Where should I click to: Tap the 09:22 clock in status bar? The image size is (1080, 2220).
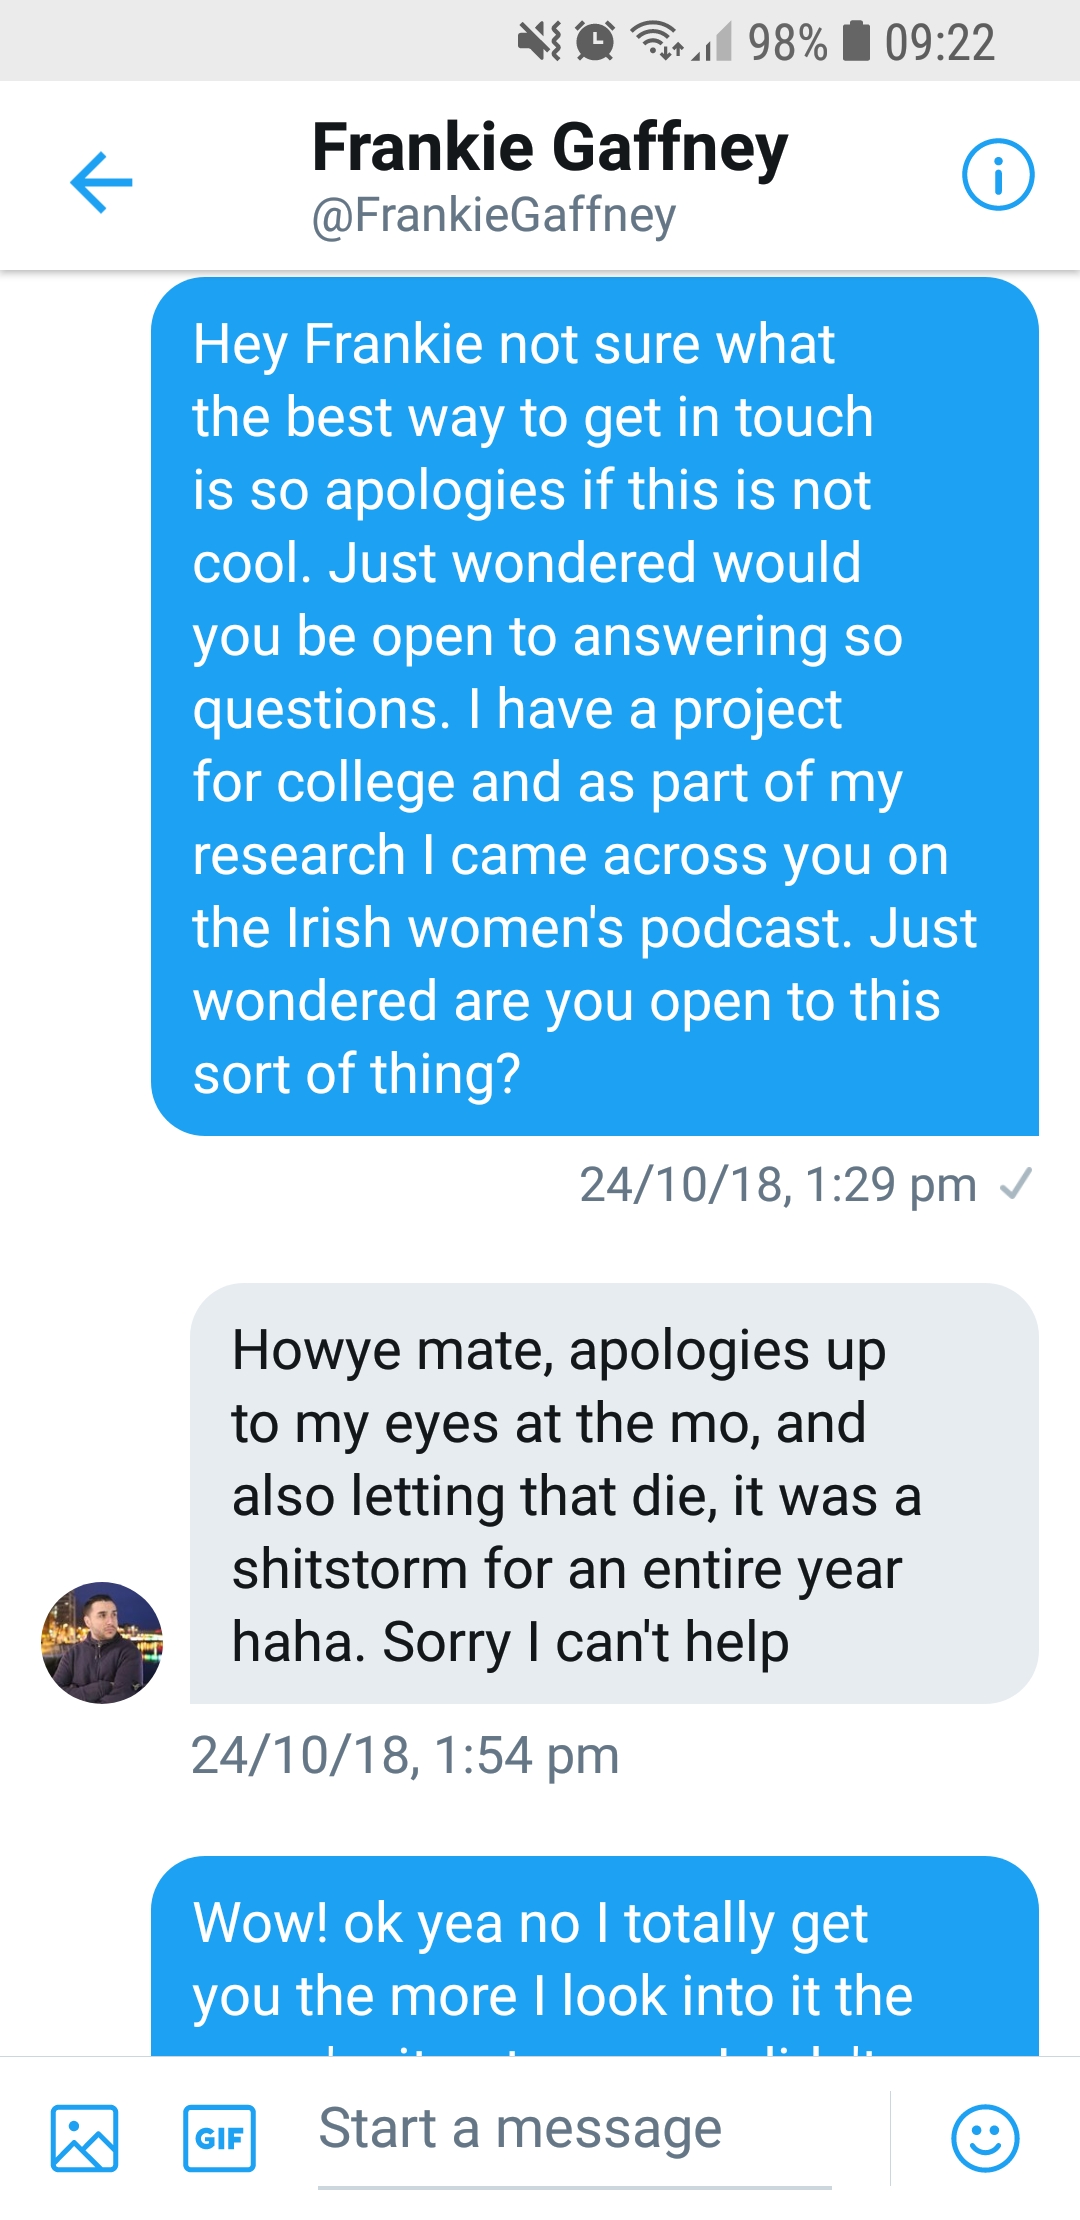pos(940,42)
